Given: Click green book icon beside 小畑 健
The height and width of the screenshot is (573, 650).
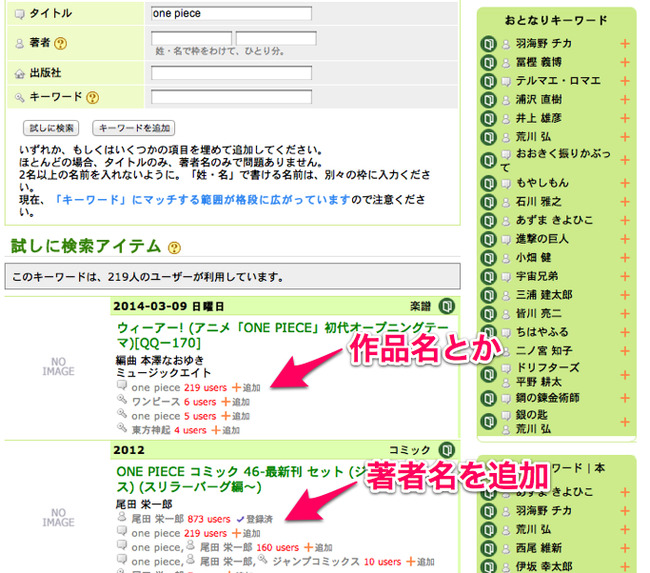Looking at the screenshot, I should pyautogui.click(x=488, y=257).
